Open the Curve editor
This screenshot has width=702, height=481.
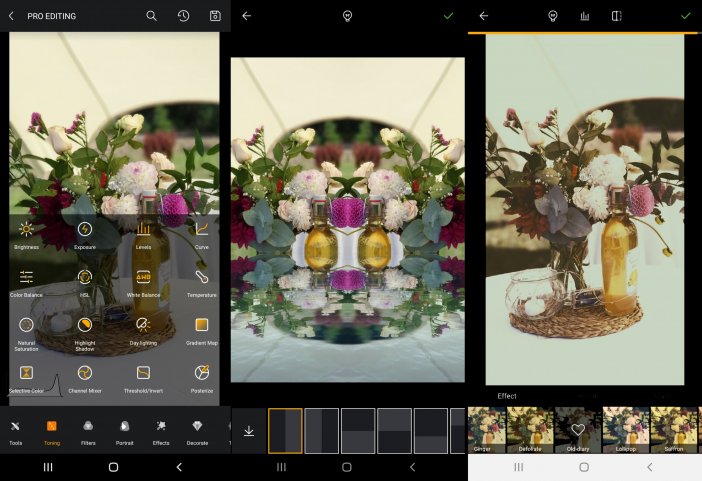coord(201,235)
